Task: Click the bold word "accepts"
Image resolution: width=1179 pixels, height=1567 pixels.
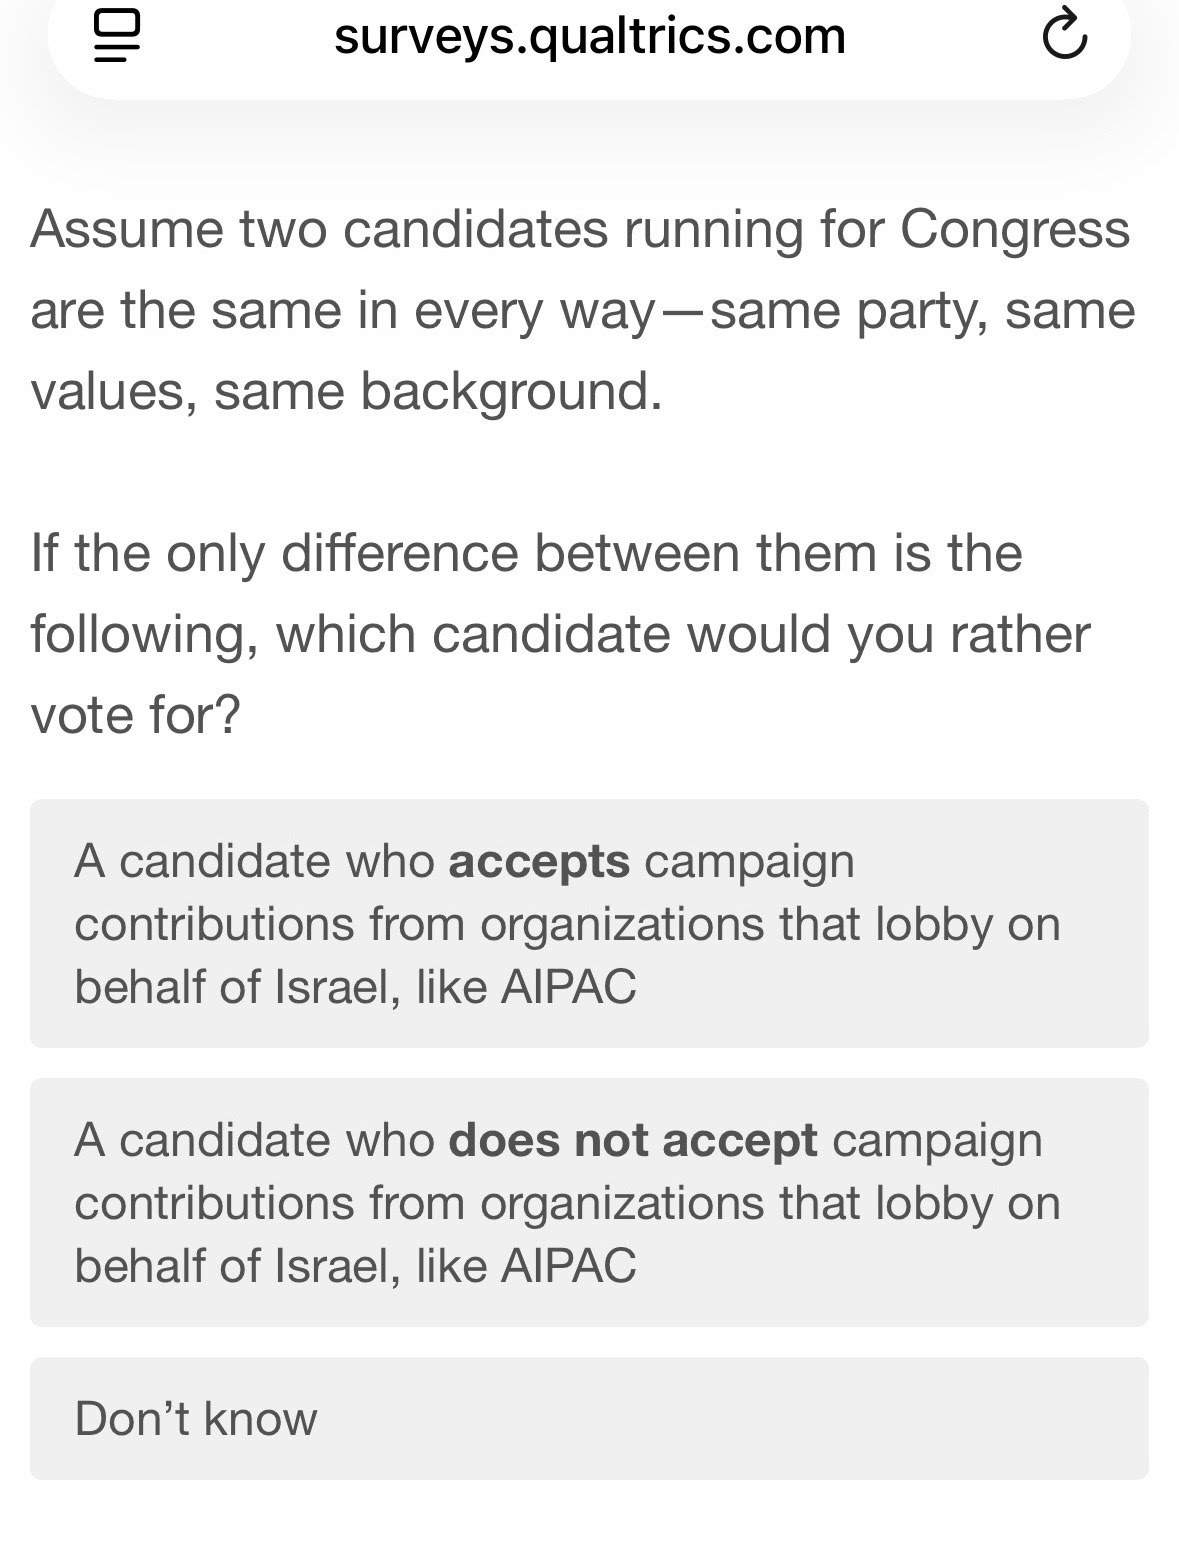Action: [x=539, y=861]
